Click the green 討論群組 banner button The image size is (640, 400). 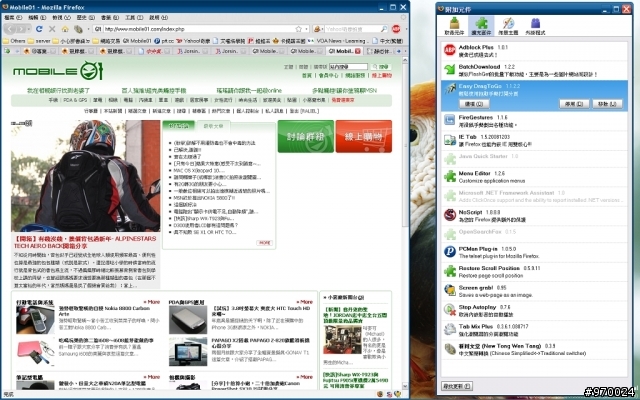306,136
